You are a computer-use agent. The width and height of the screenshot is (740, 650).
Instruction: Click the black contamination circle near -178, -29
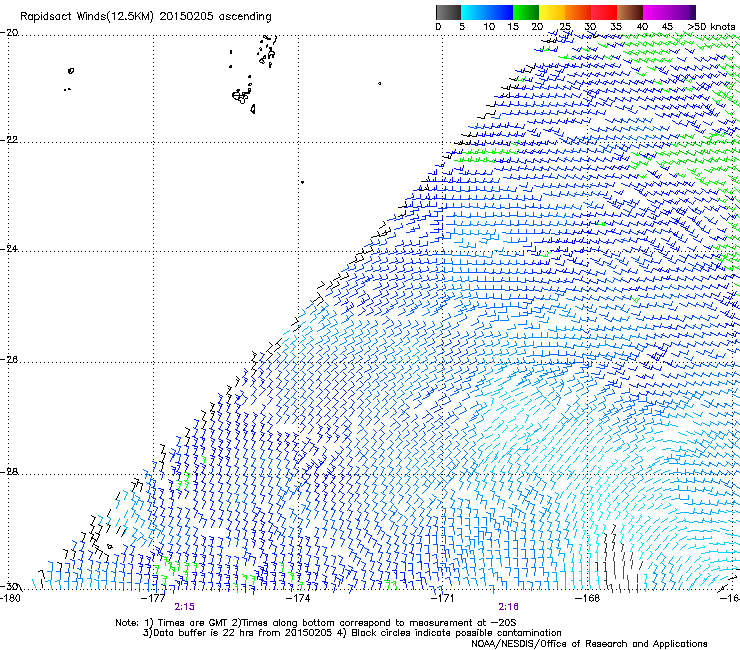pos(110,547)
